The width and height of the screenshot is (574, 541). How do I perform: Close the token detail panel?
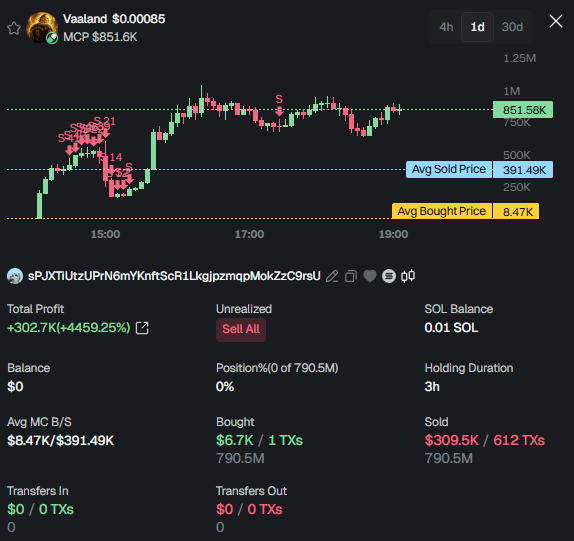[556, 21]
